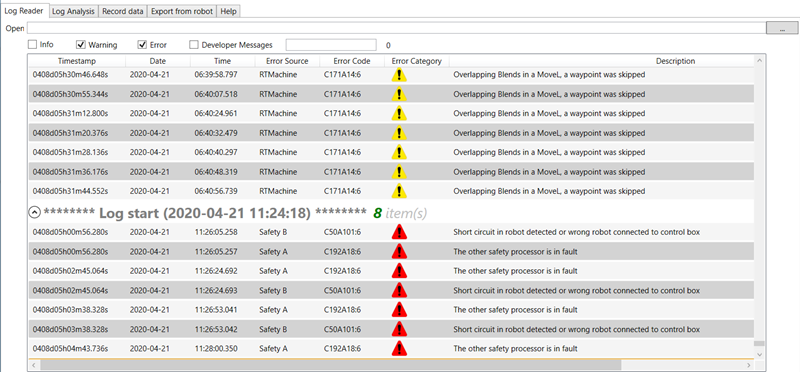800x372 pixels.
Task: Select timestamp 0408d05h31m44.552s
Action: coord(70,191)
